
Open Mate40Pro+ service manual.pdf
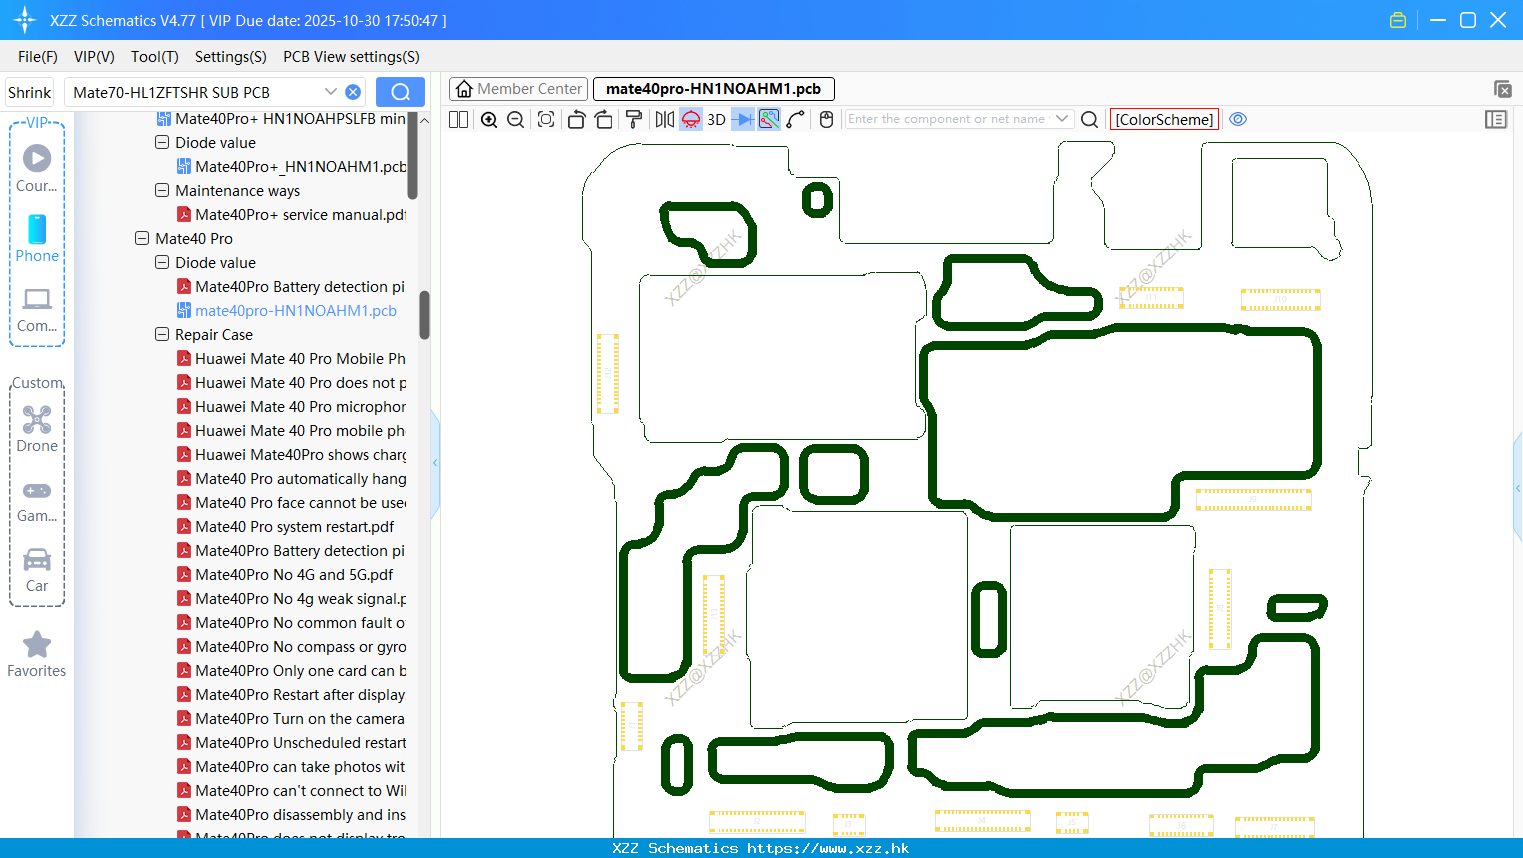291,215
